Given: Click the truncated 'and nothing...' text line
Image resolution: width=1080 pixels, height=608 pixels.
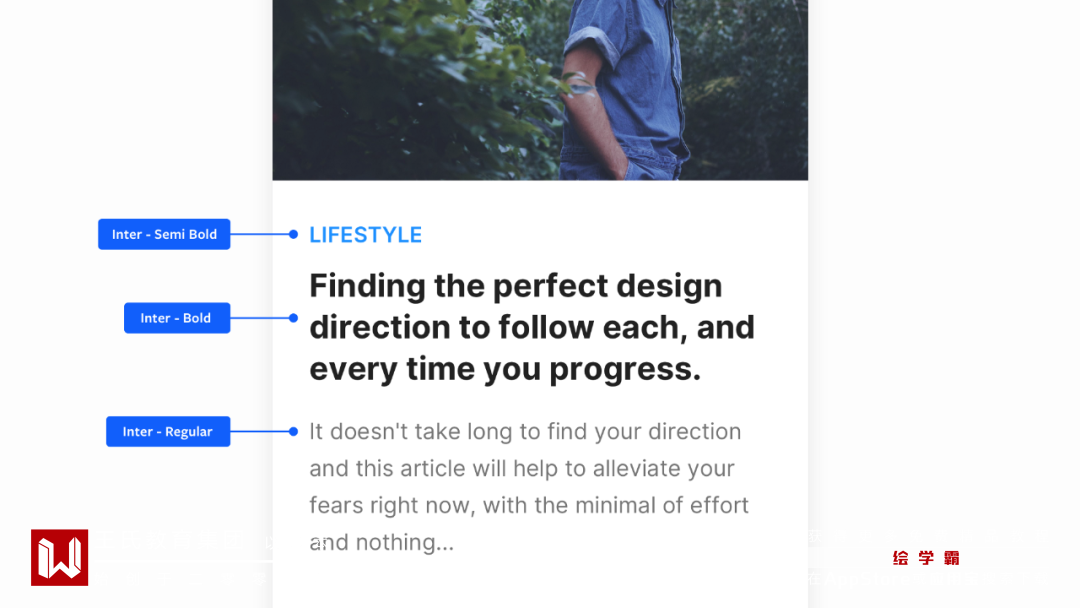Looking at the screenshot, I should click(x=381, y=542).
